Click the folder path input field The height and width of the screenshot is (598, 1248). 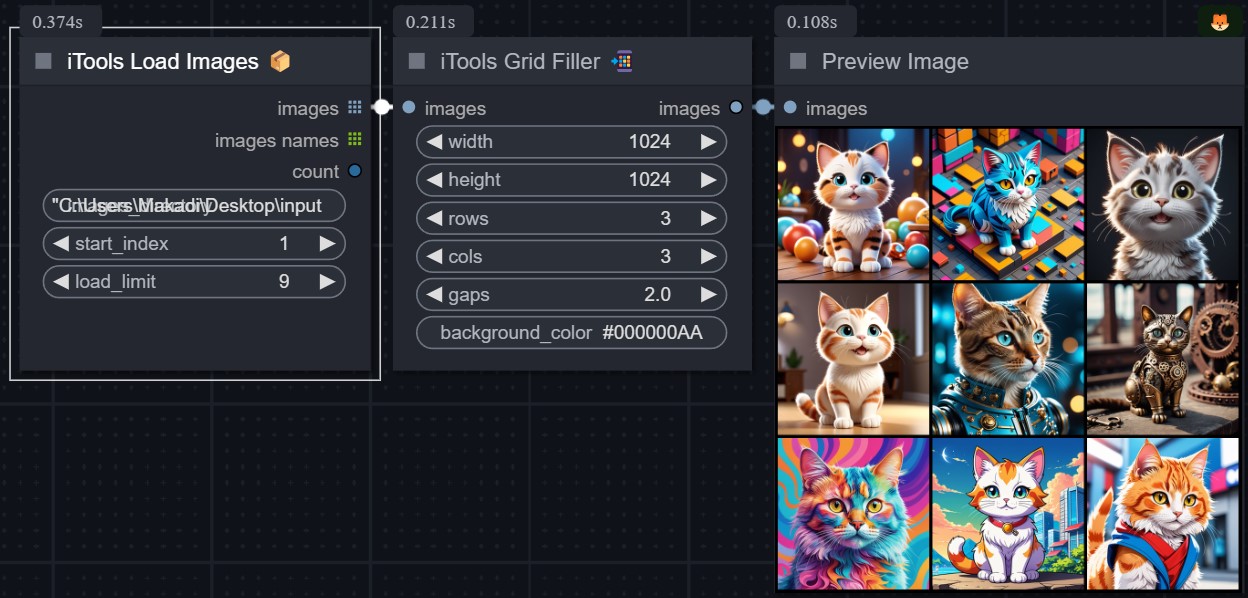point(194,206)
